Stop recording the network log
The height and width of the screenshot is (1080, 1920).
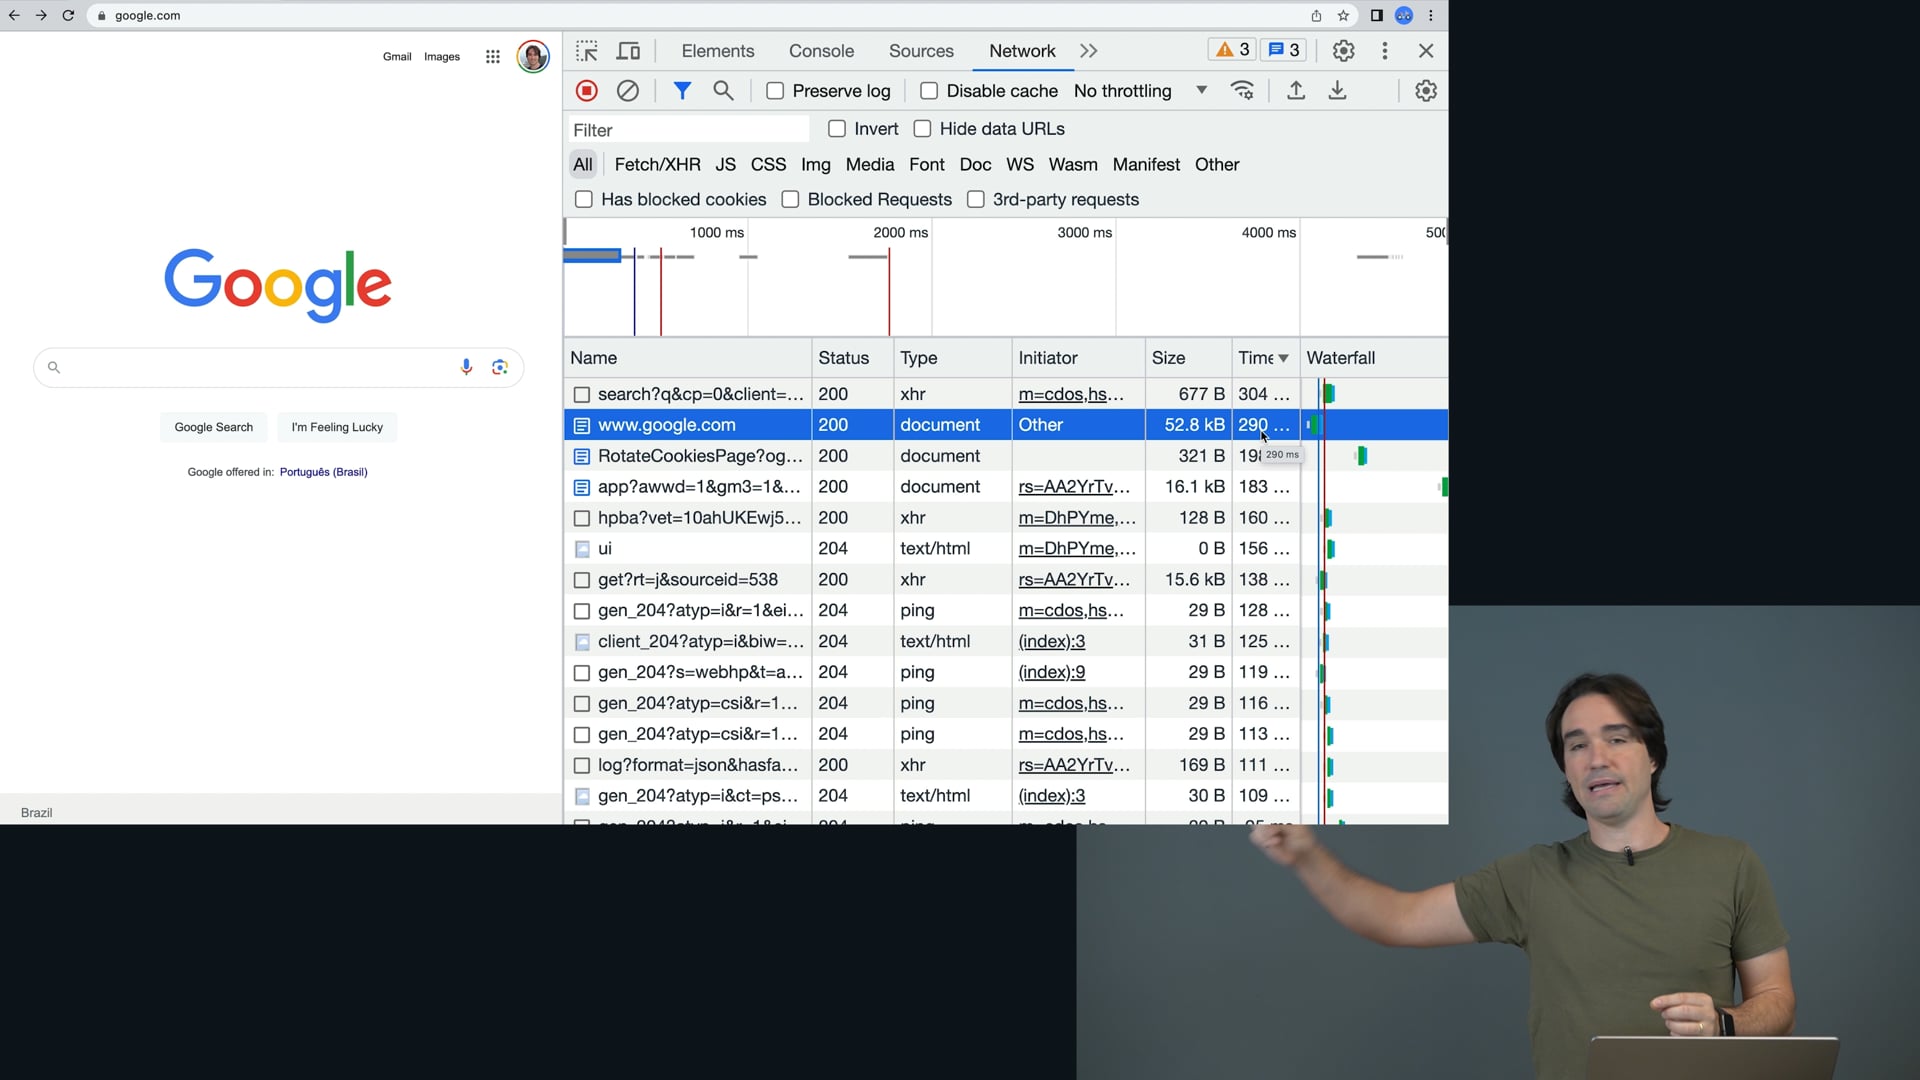click(587, 91)
